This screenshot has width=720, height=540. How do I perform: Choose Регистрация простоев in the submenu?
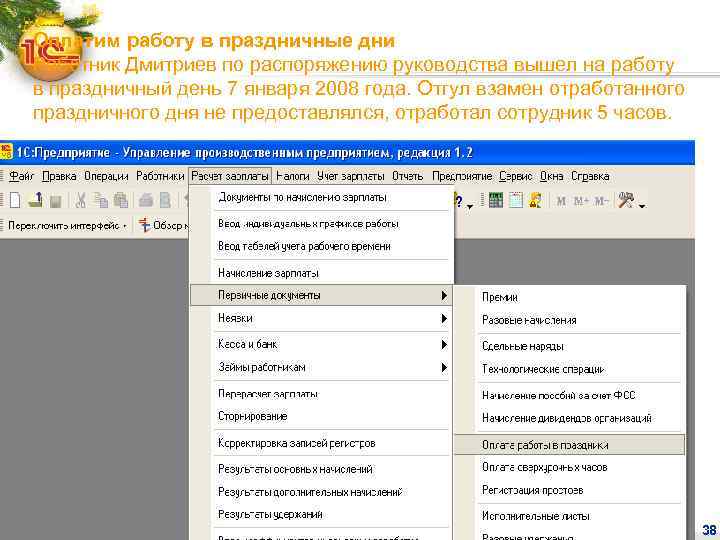click(570, 490)
